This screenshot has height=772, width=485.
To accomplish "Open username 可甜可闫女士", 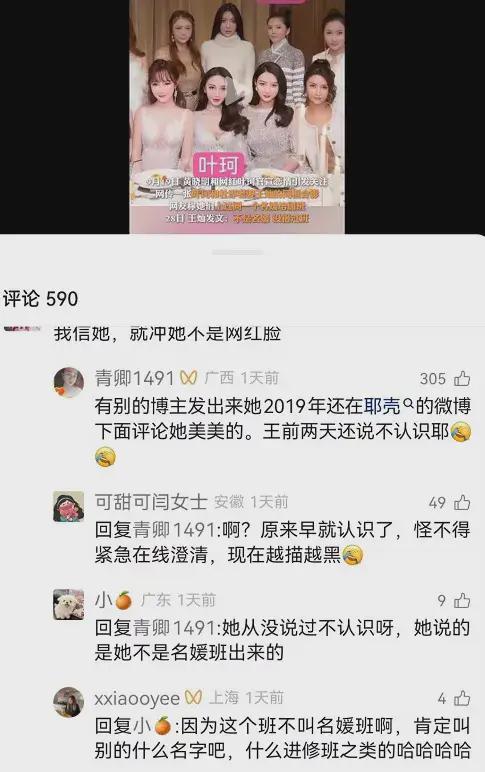I will (151, 502).
